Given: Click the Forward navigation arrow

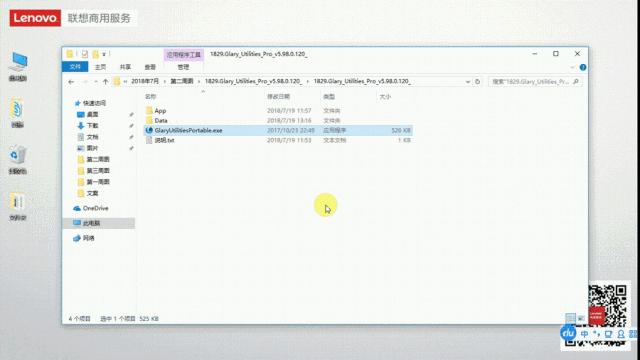Looking at the screenshot, I should click(85, 82).
